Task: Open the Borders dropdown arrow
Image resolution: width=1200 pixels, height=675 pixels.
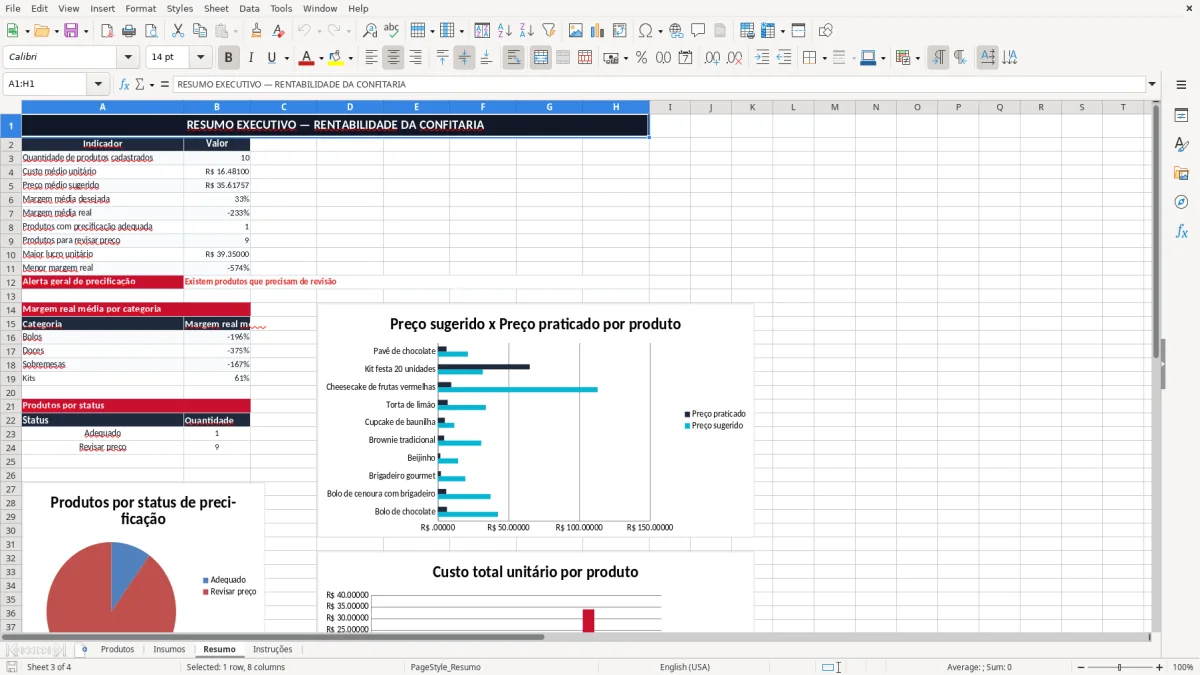Action: (825, 58)
